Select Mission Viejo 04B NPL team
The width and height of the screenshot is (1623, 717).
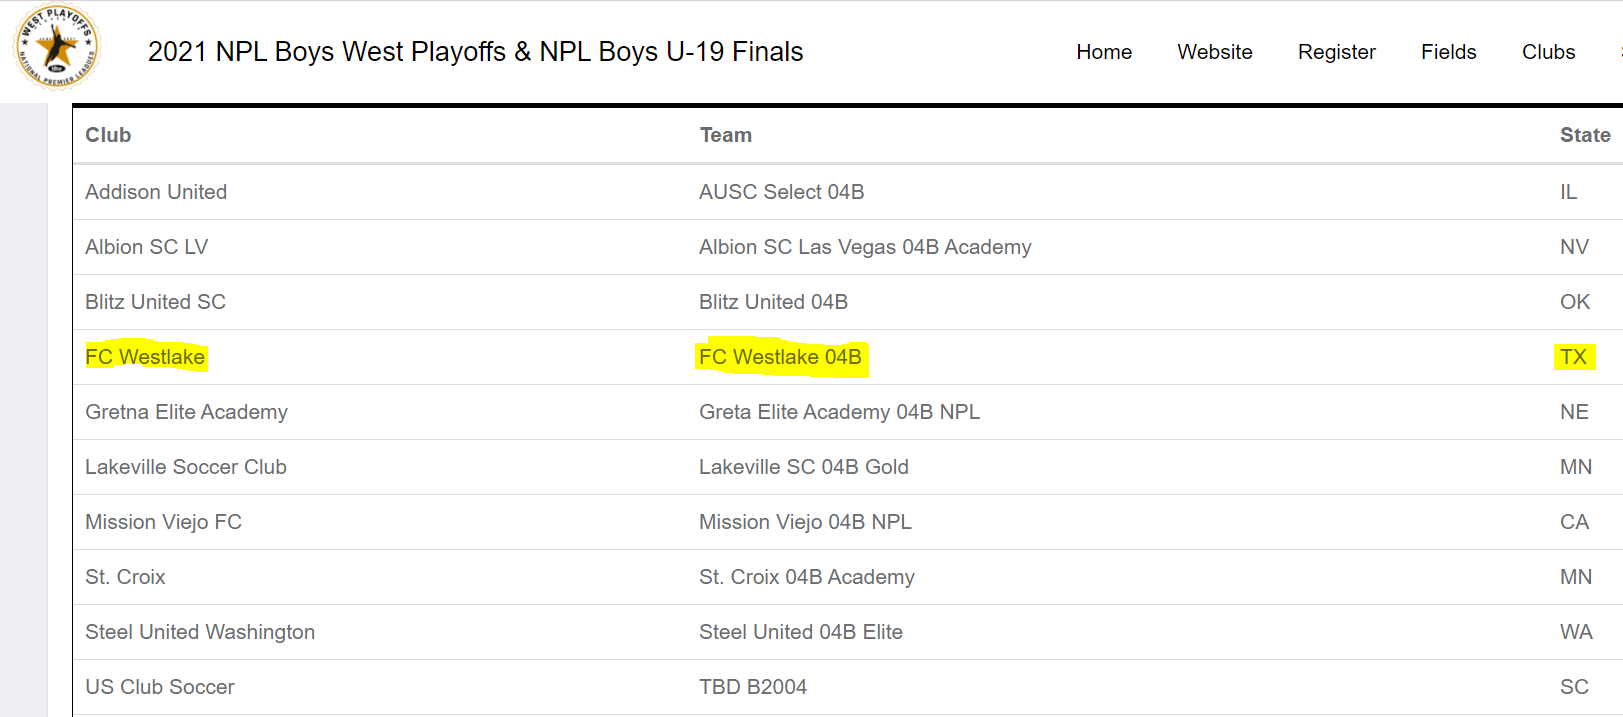pos(805,522)
